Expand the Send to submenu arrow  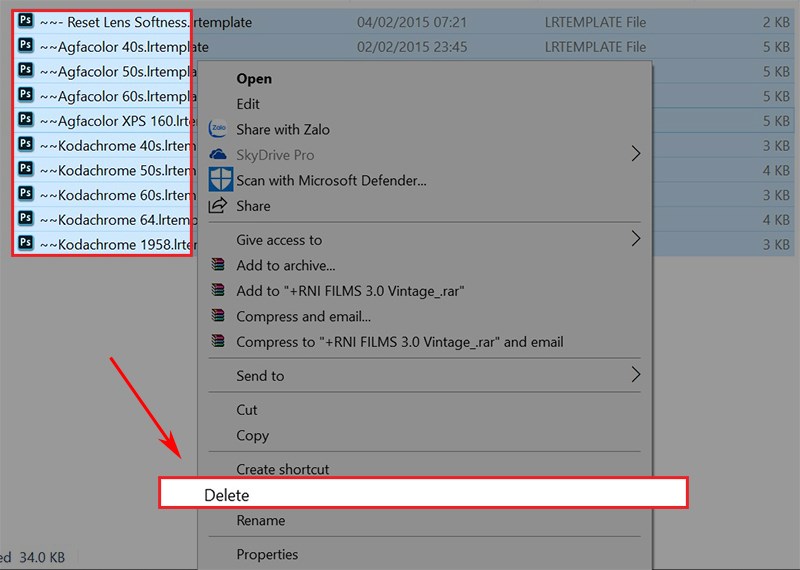click(636, 375)
